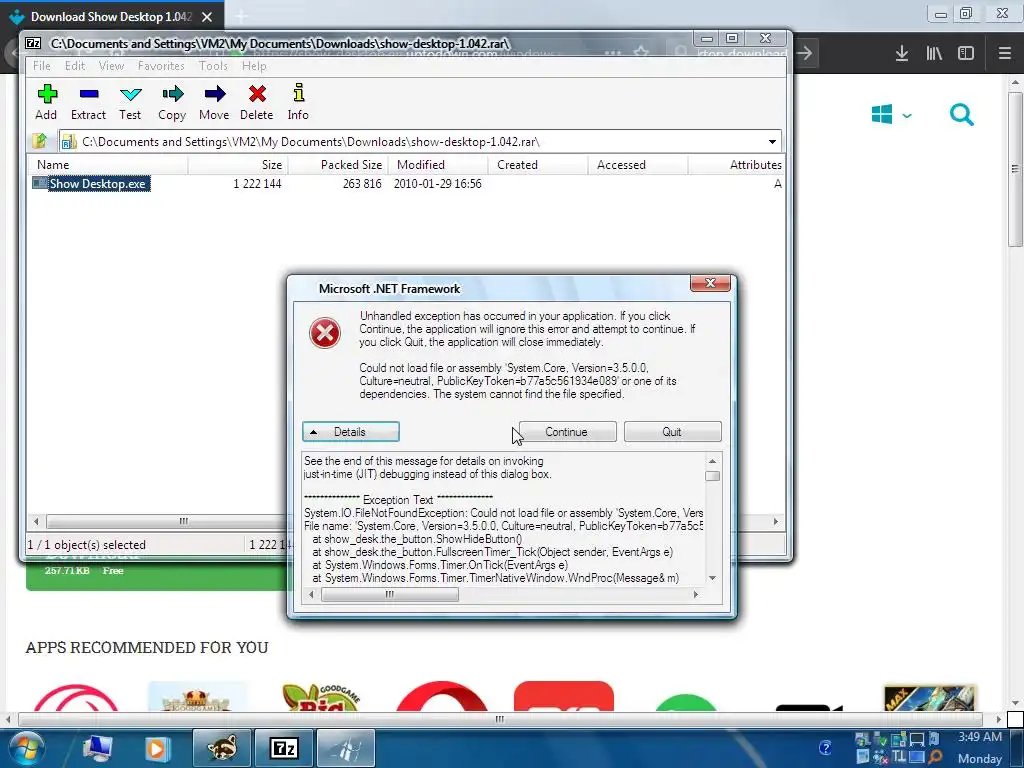Sort by Attributes column header
Image resolution: width=1024 pixels, height=768 pixels.
click(x=737, y=165)
